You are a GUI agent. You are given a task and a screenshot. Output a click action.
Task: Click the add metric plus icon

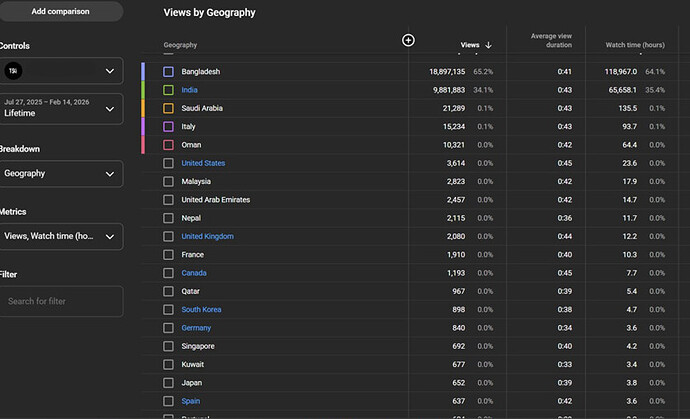(x=408, y=40)
